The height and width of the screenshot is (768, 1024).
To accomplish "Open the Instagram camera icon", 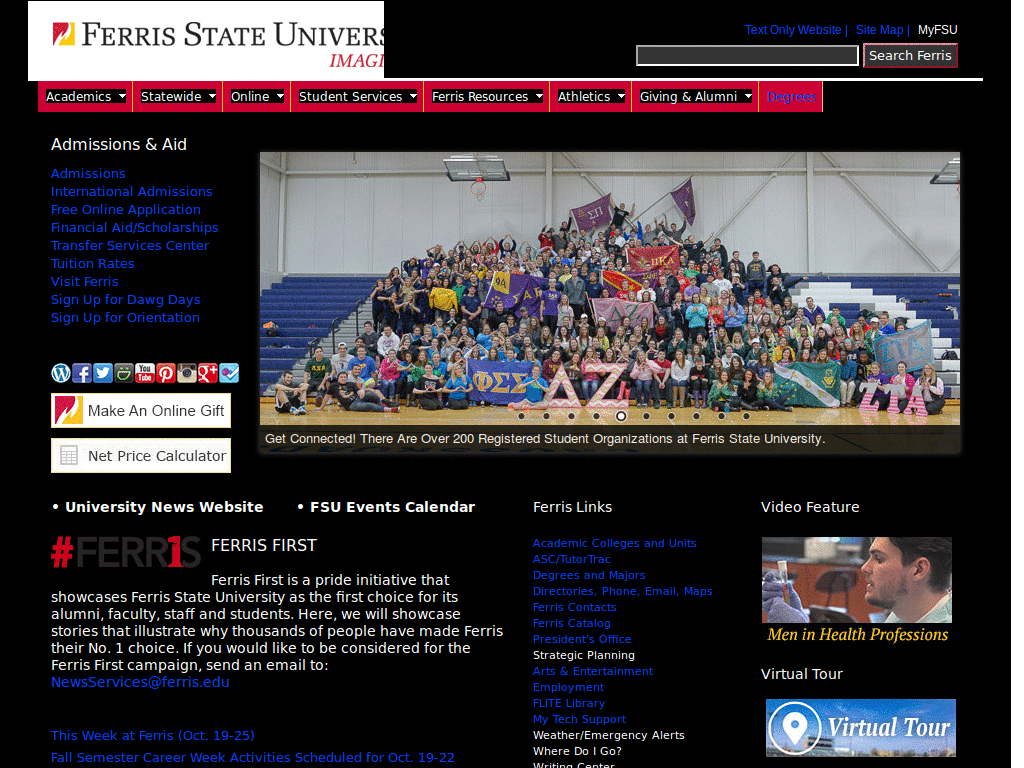I will [186, 373].
